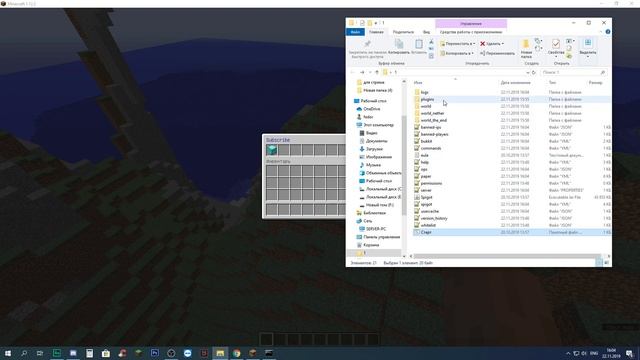Switch to the Вид ribbon tab

point(426,32)
